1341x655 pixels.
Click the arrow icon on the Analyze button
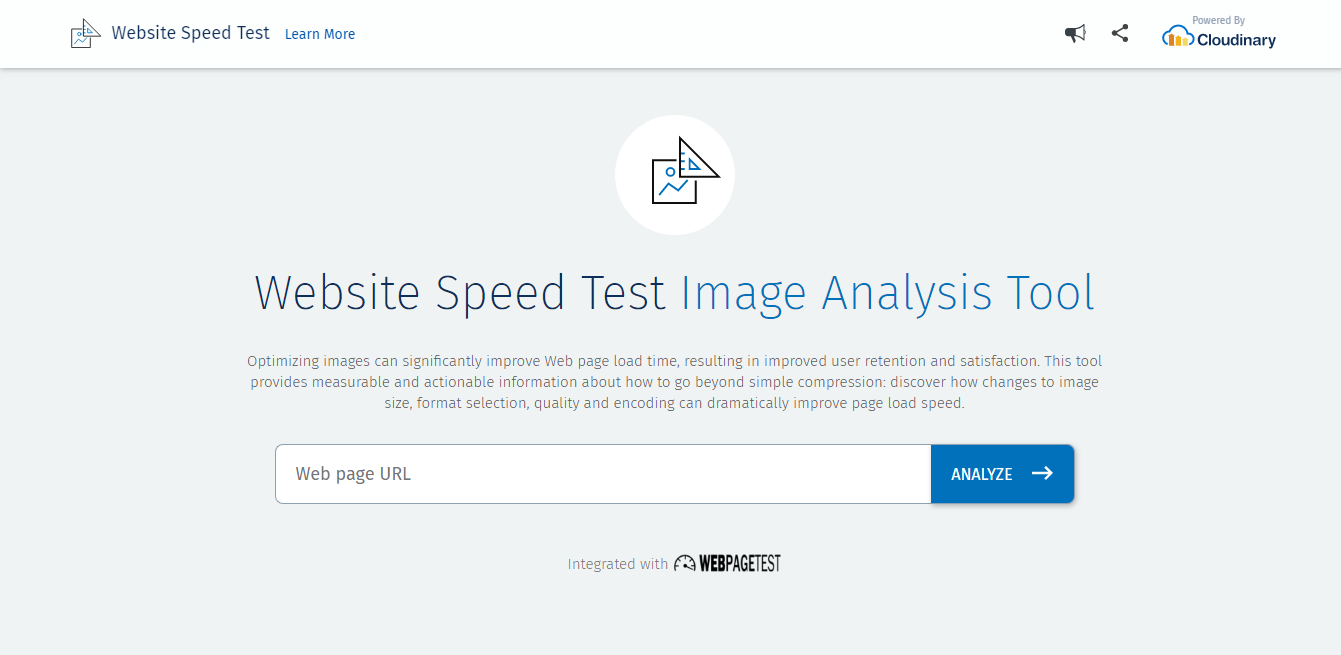(1042, 473)
